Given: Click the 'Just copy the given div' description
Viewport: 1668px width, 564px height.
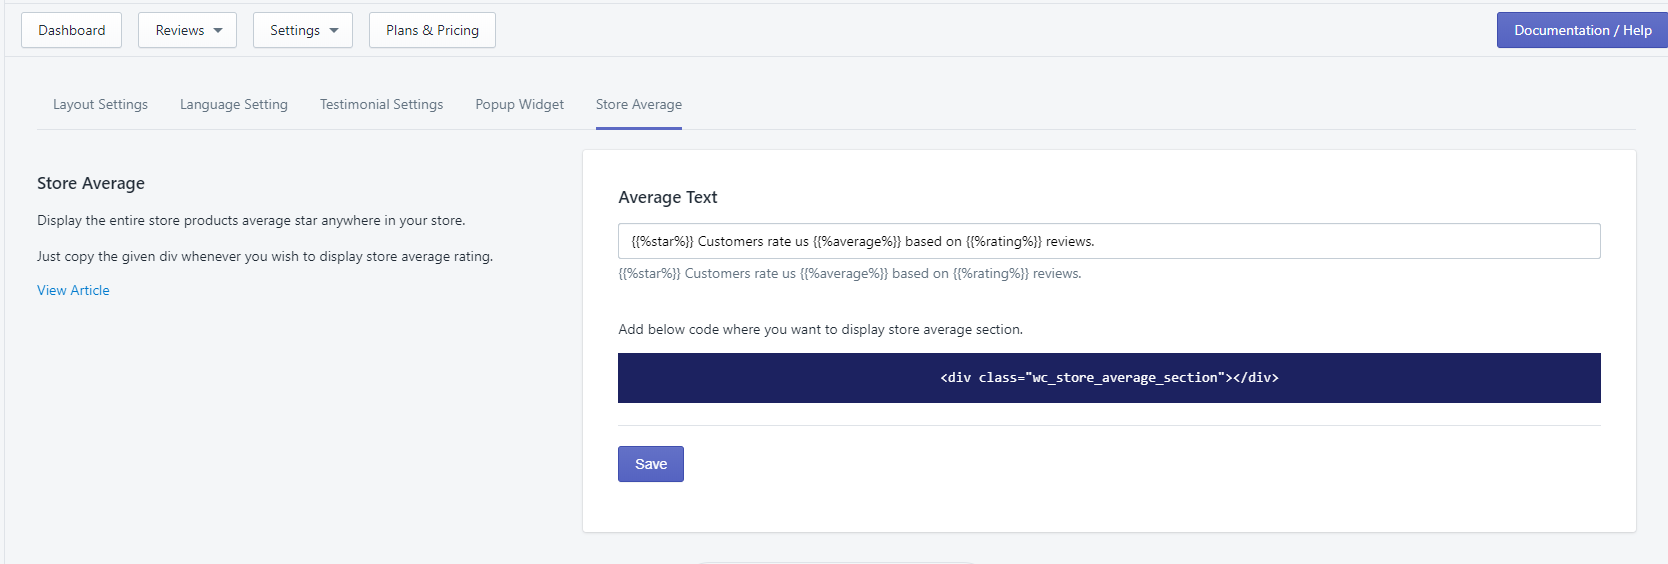Looking at the screenshot, I should [x=265, y=256].
